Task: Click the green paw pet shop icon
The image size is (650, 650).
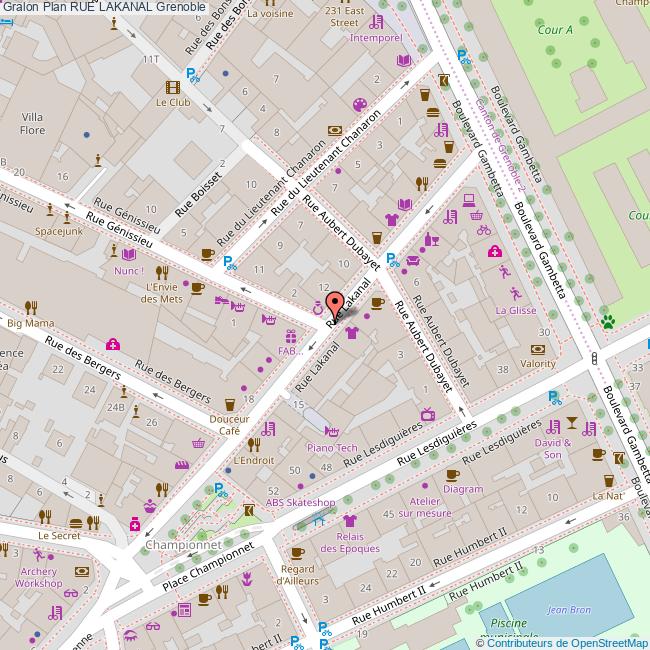Action: [x=607, y=321]
